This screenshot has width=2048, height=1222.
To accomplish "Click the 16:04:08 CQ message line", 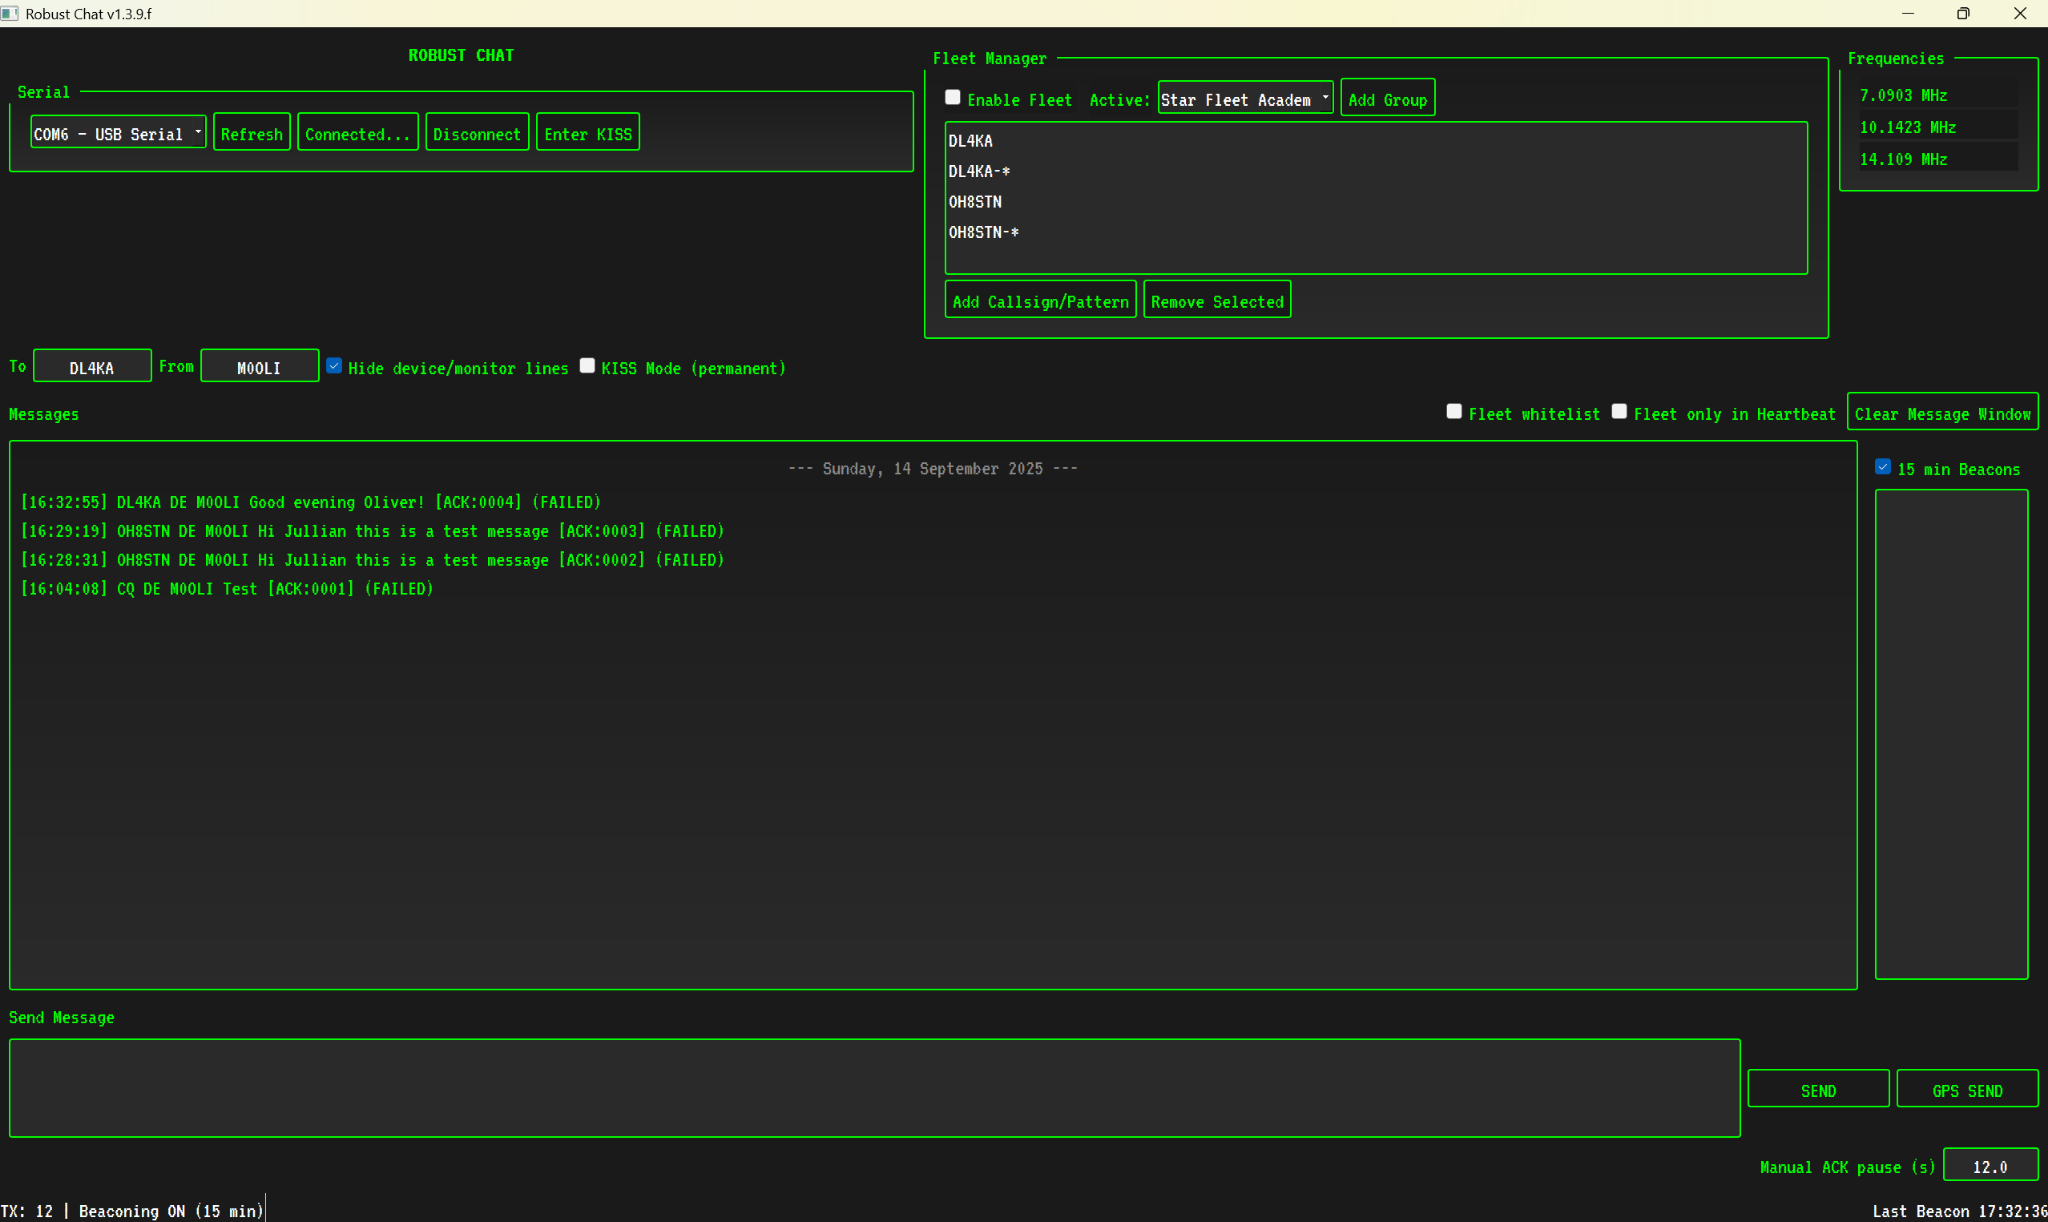I will click(227, 589).
